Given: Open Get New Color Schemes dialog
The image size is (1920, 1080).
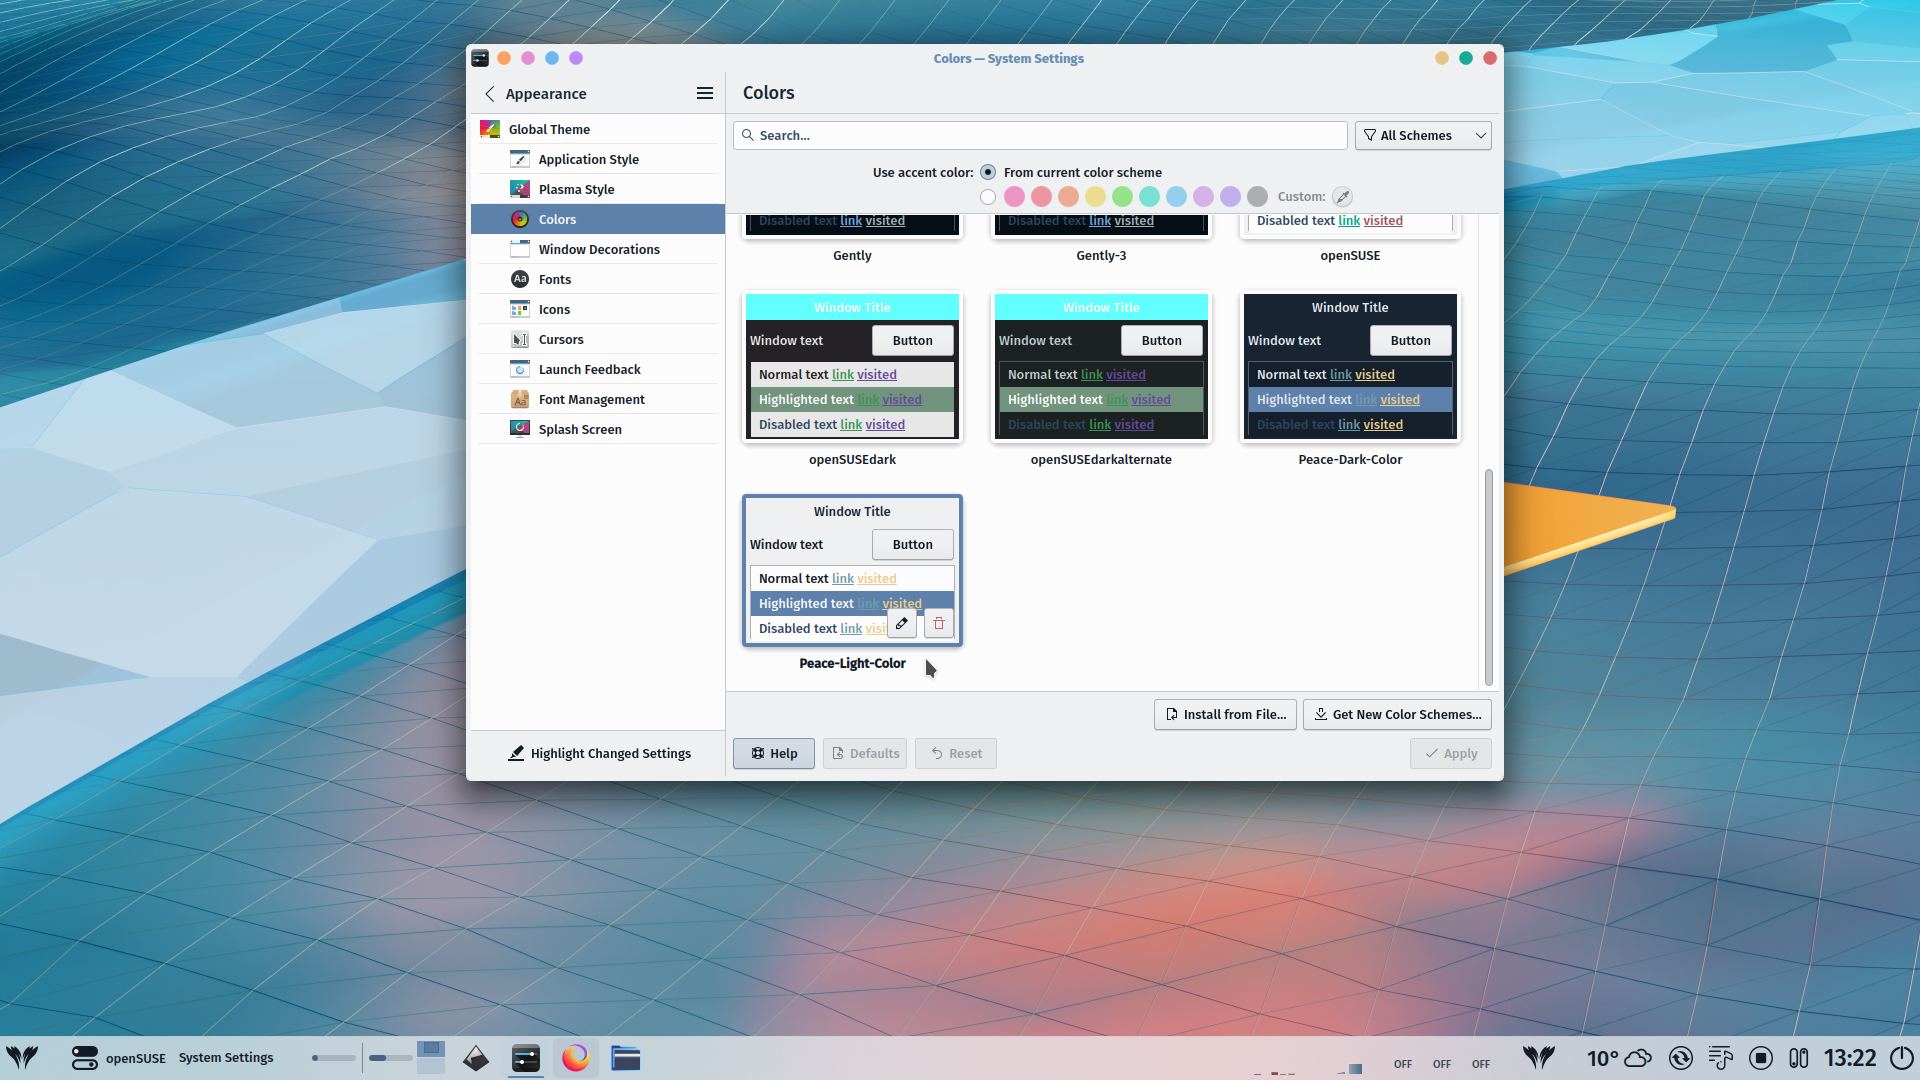Looking at the screenshot, I should [1397, 714].
